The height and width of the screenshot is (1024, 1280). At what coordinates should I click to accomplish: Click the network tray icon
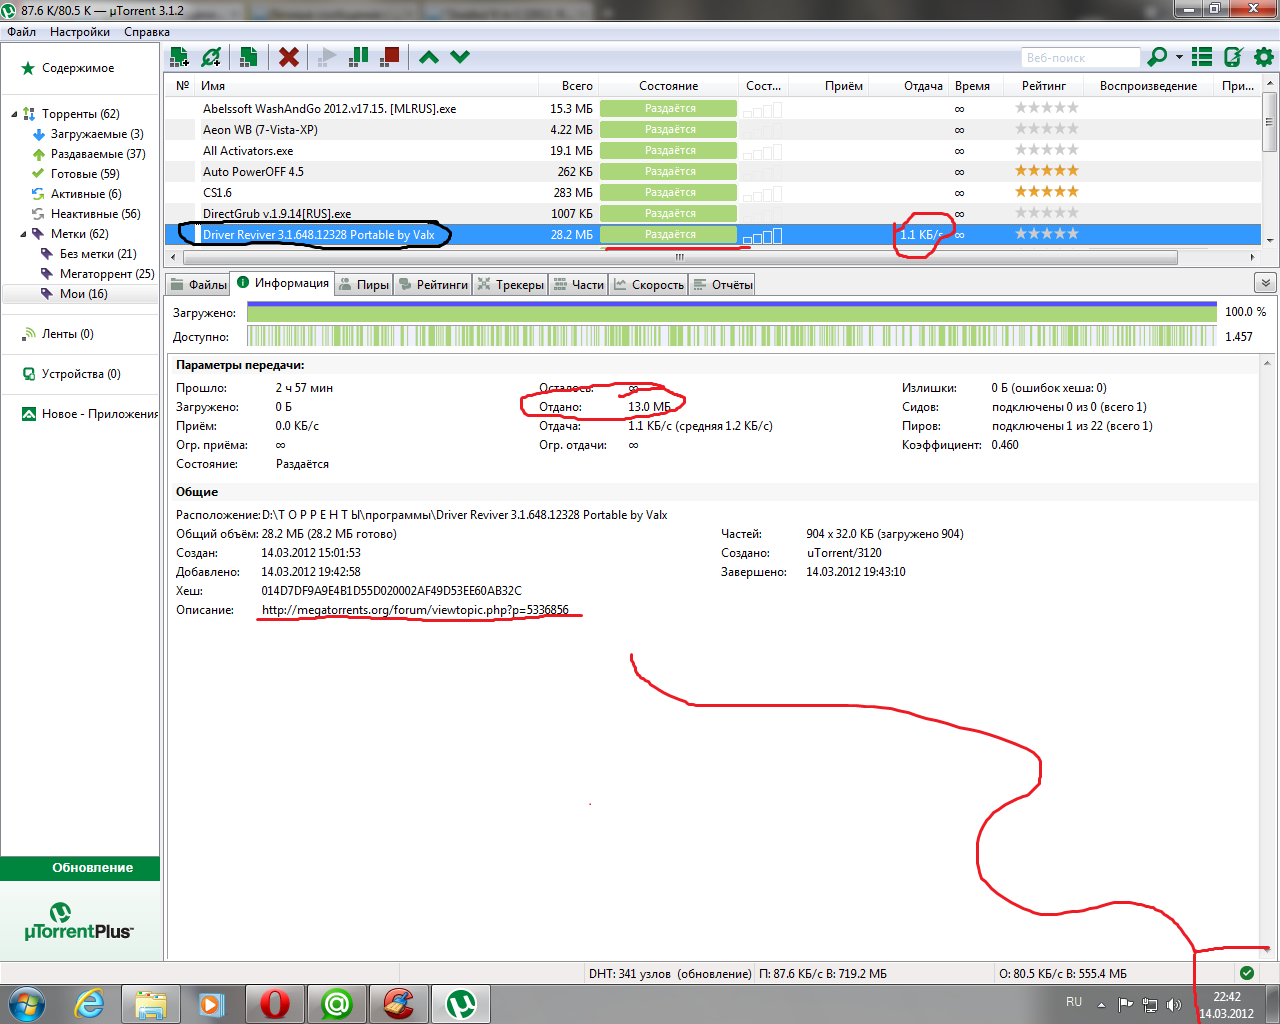coord(1150,1004)
